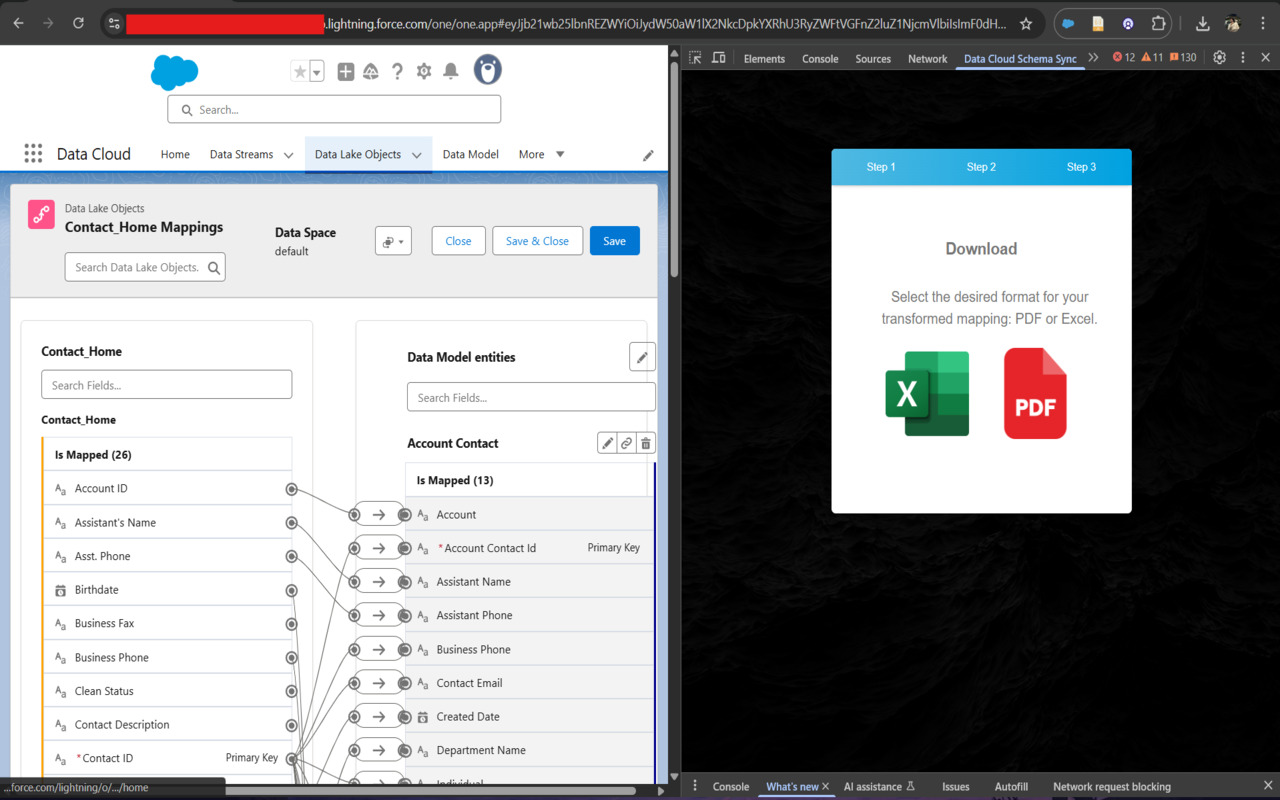Select the Birthdate source field
1280x800 pixels.
167,590
